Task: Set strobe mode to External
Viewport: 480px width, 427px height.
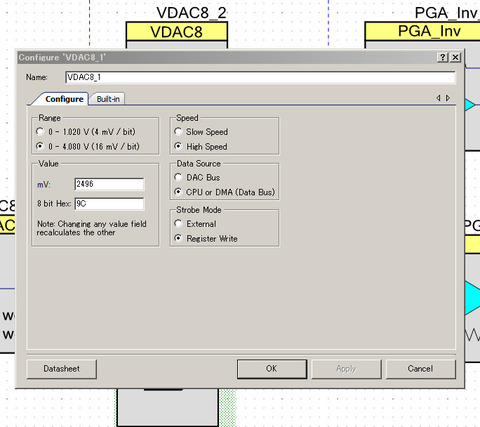Action: pos(178,223)
